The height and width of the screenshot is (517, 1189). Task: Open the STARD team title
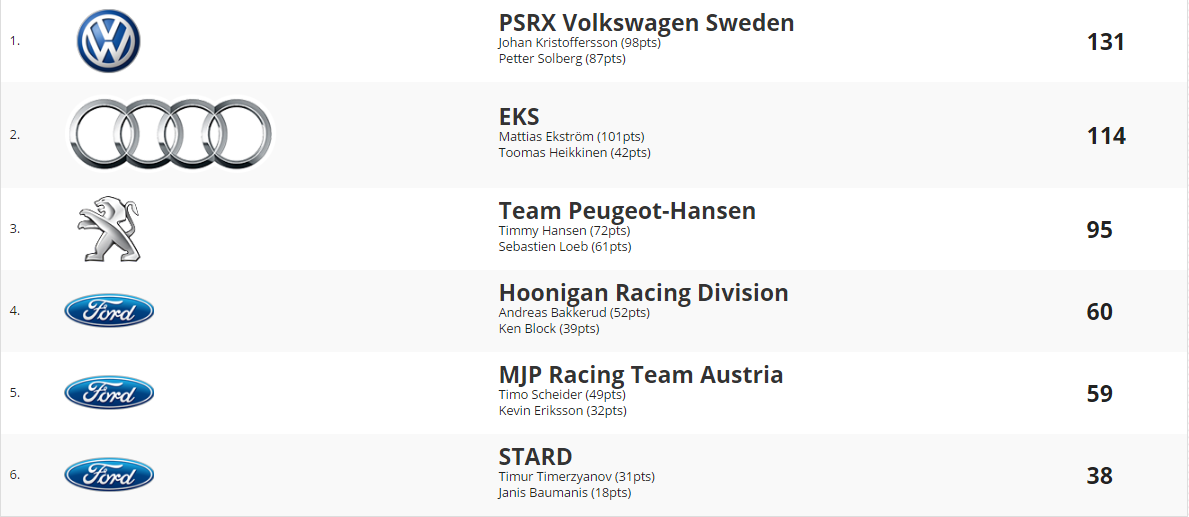click(x=535, y=456)
